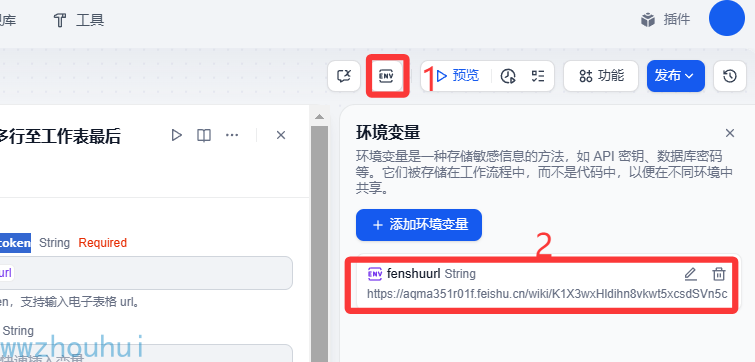Open 工具 tools menu in top navigation
Viewport: 755px width, 362px height.
point(78,20)
